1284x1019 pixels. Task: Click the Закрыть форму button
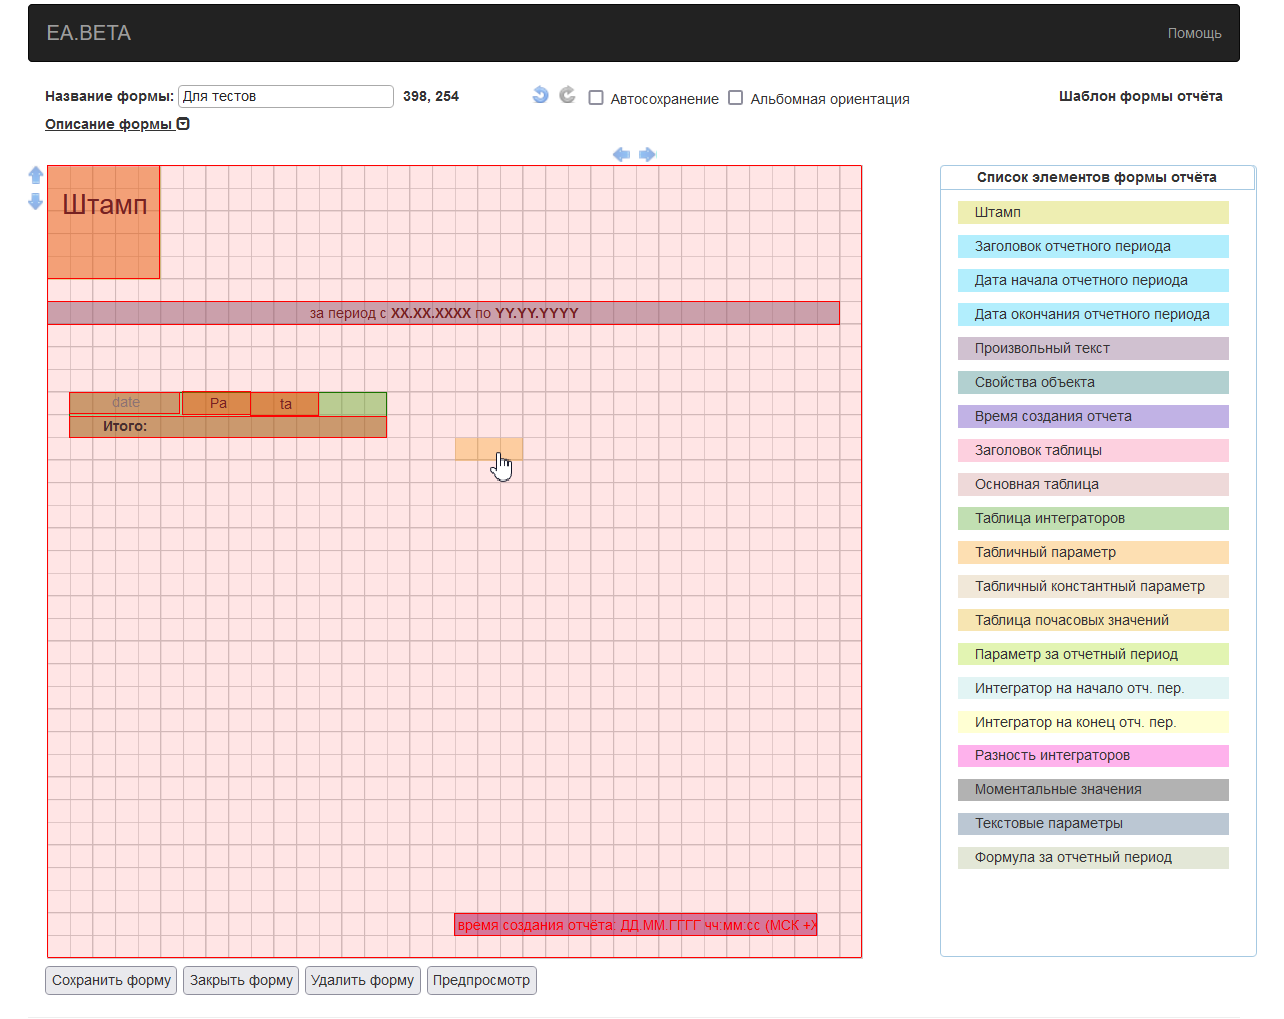pos(241,980)
